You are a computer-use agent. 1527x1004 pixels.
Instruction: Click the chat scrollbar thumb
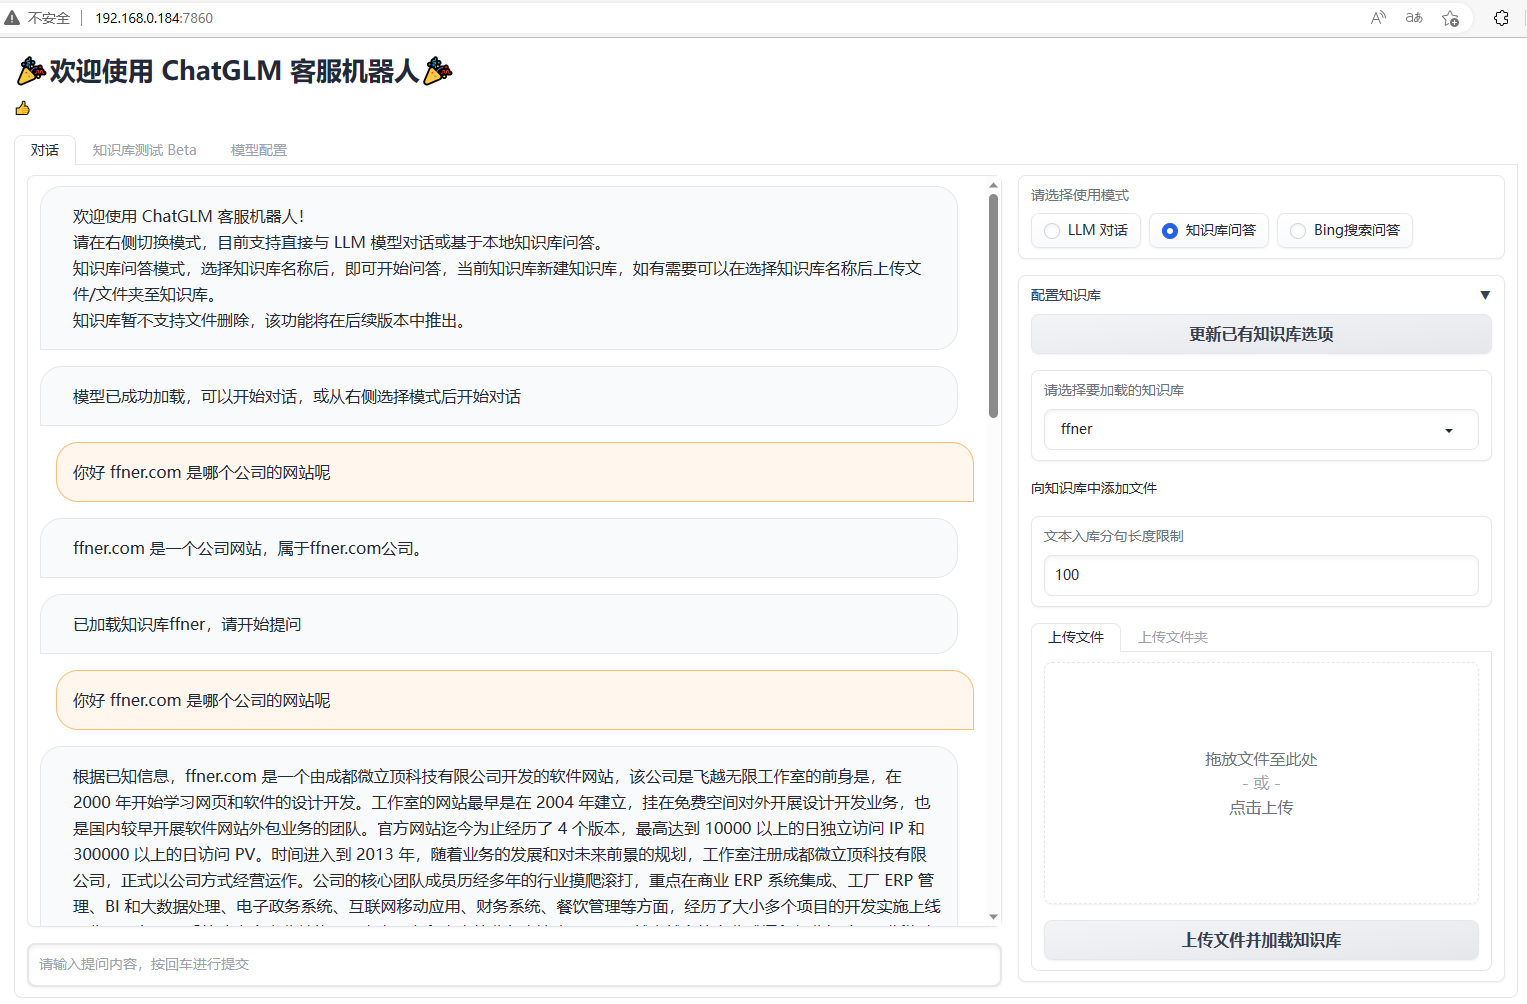coord(993,305)
